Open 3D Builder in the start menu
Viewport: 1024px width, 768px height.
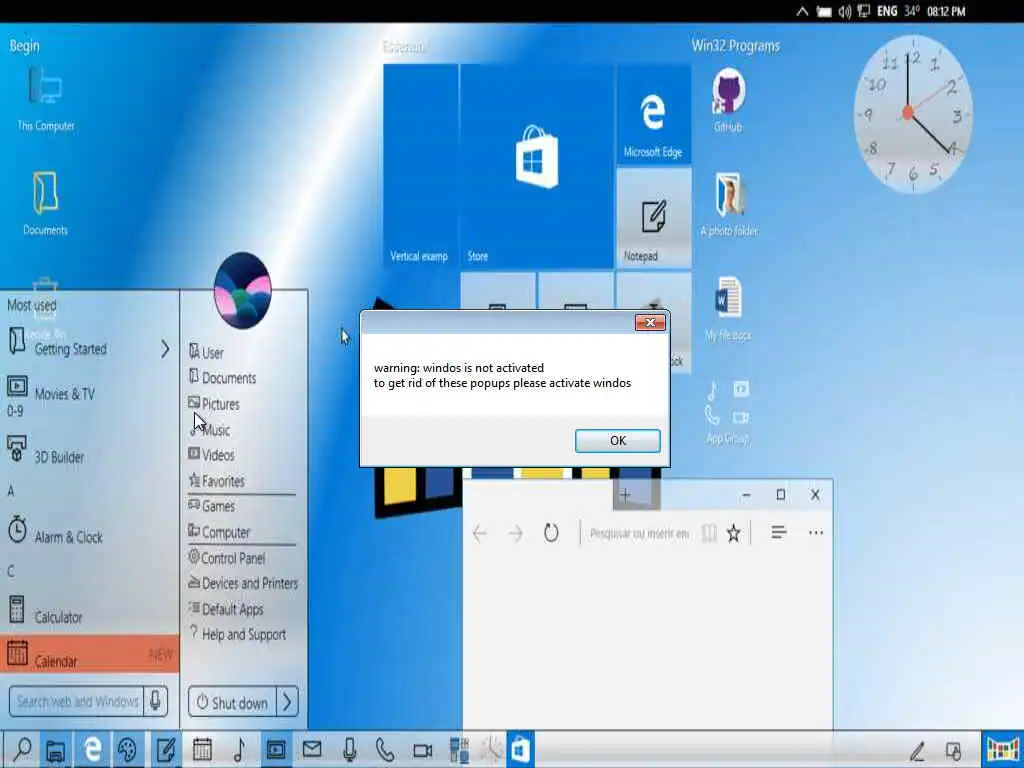click(46, 452)
